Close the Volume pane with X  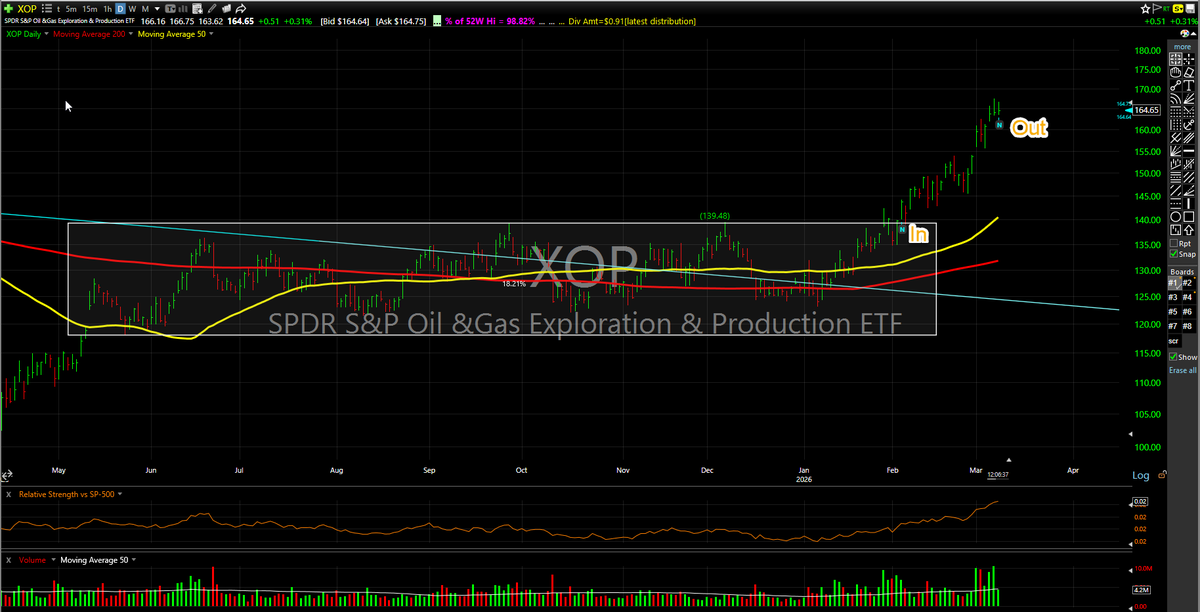click(7, 560)
